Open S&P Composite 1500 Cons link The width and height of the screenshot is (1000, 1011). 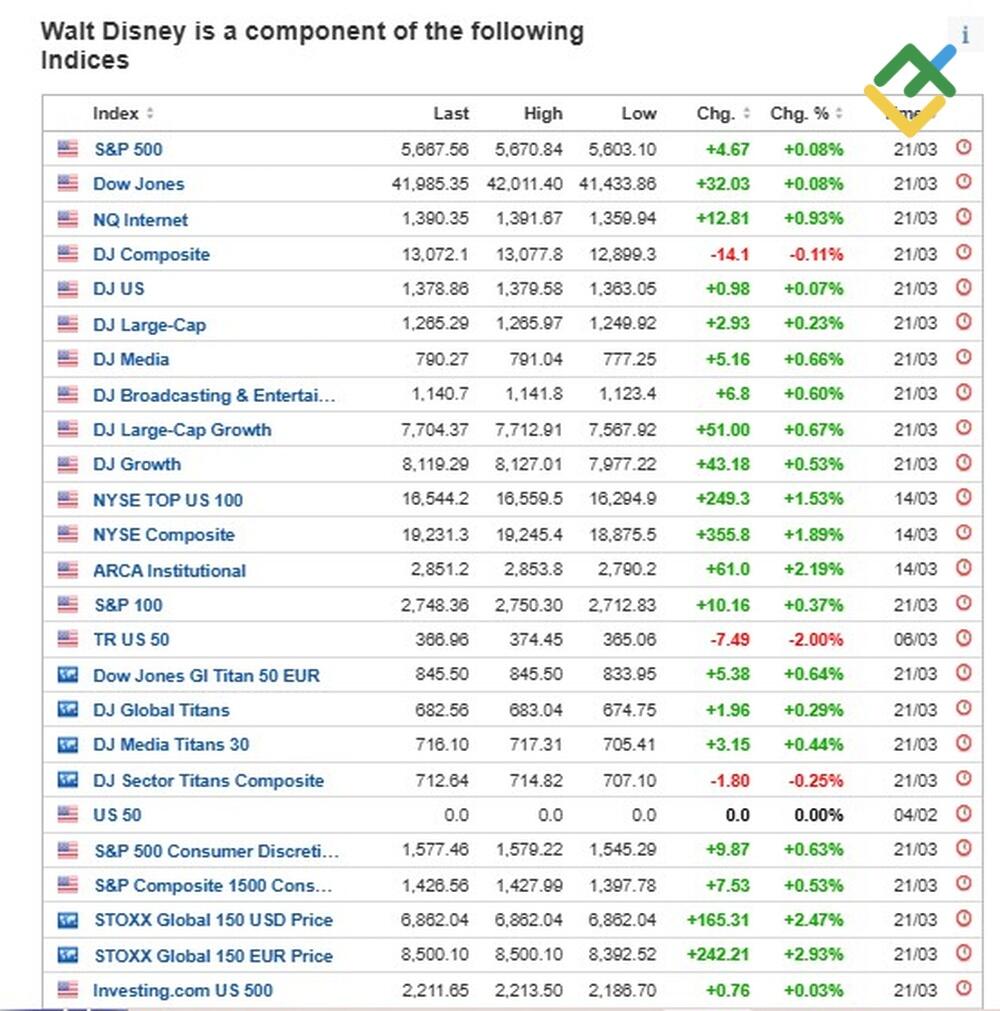pos(213,885)
